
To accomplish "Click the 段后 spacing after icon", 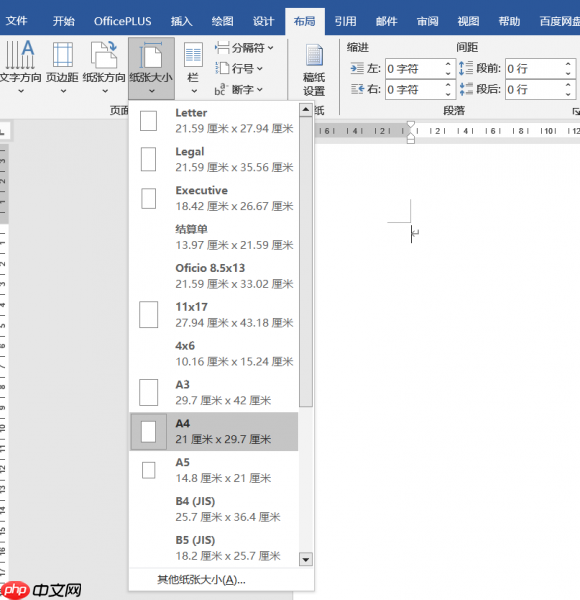I will click(x=466, y=89).
